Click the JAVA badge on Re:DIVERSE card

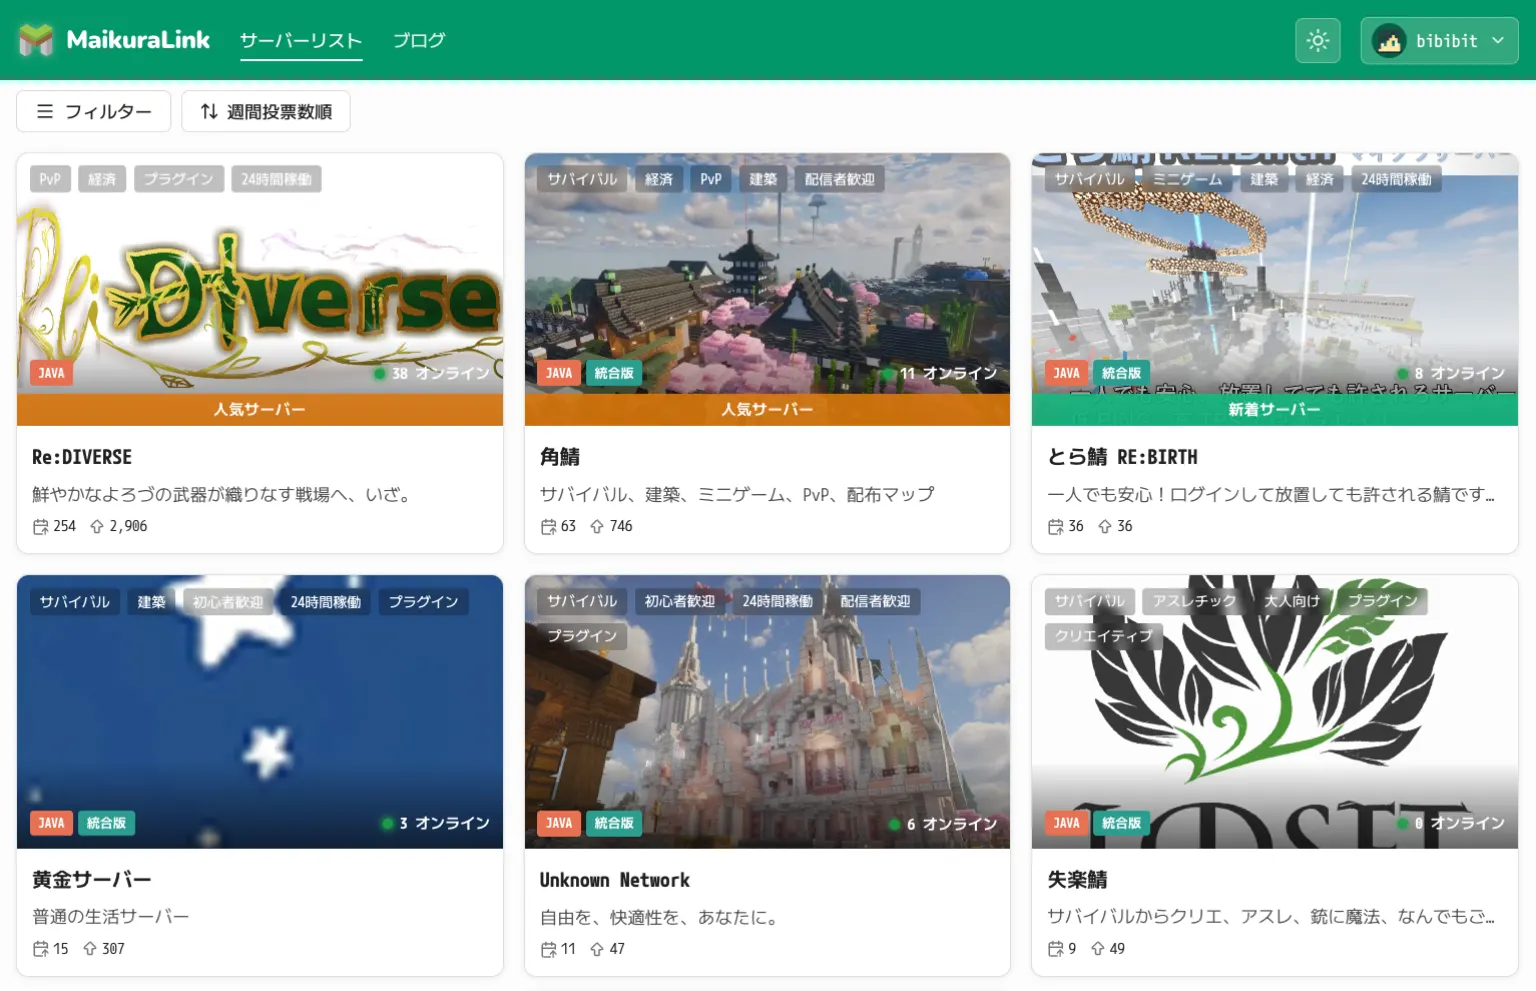tap(51, 373)
